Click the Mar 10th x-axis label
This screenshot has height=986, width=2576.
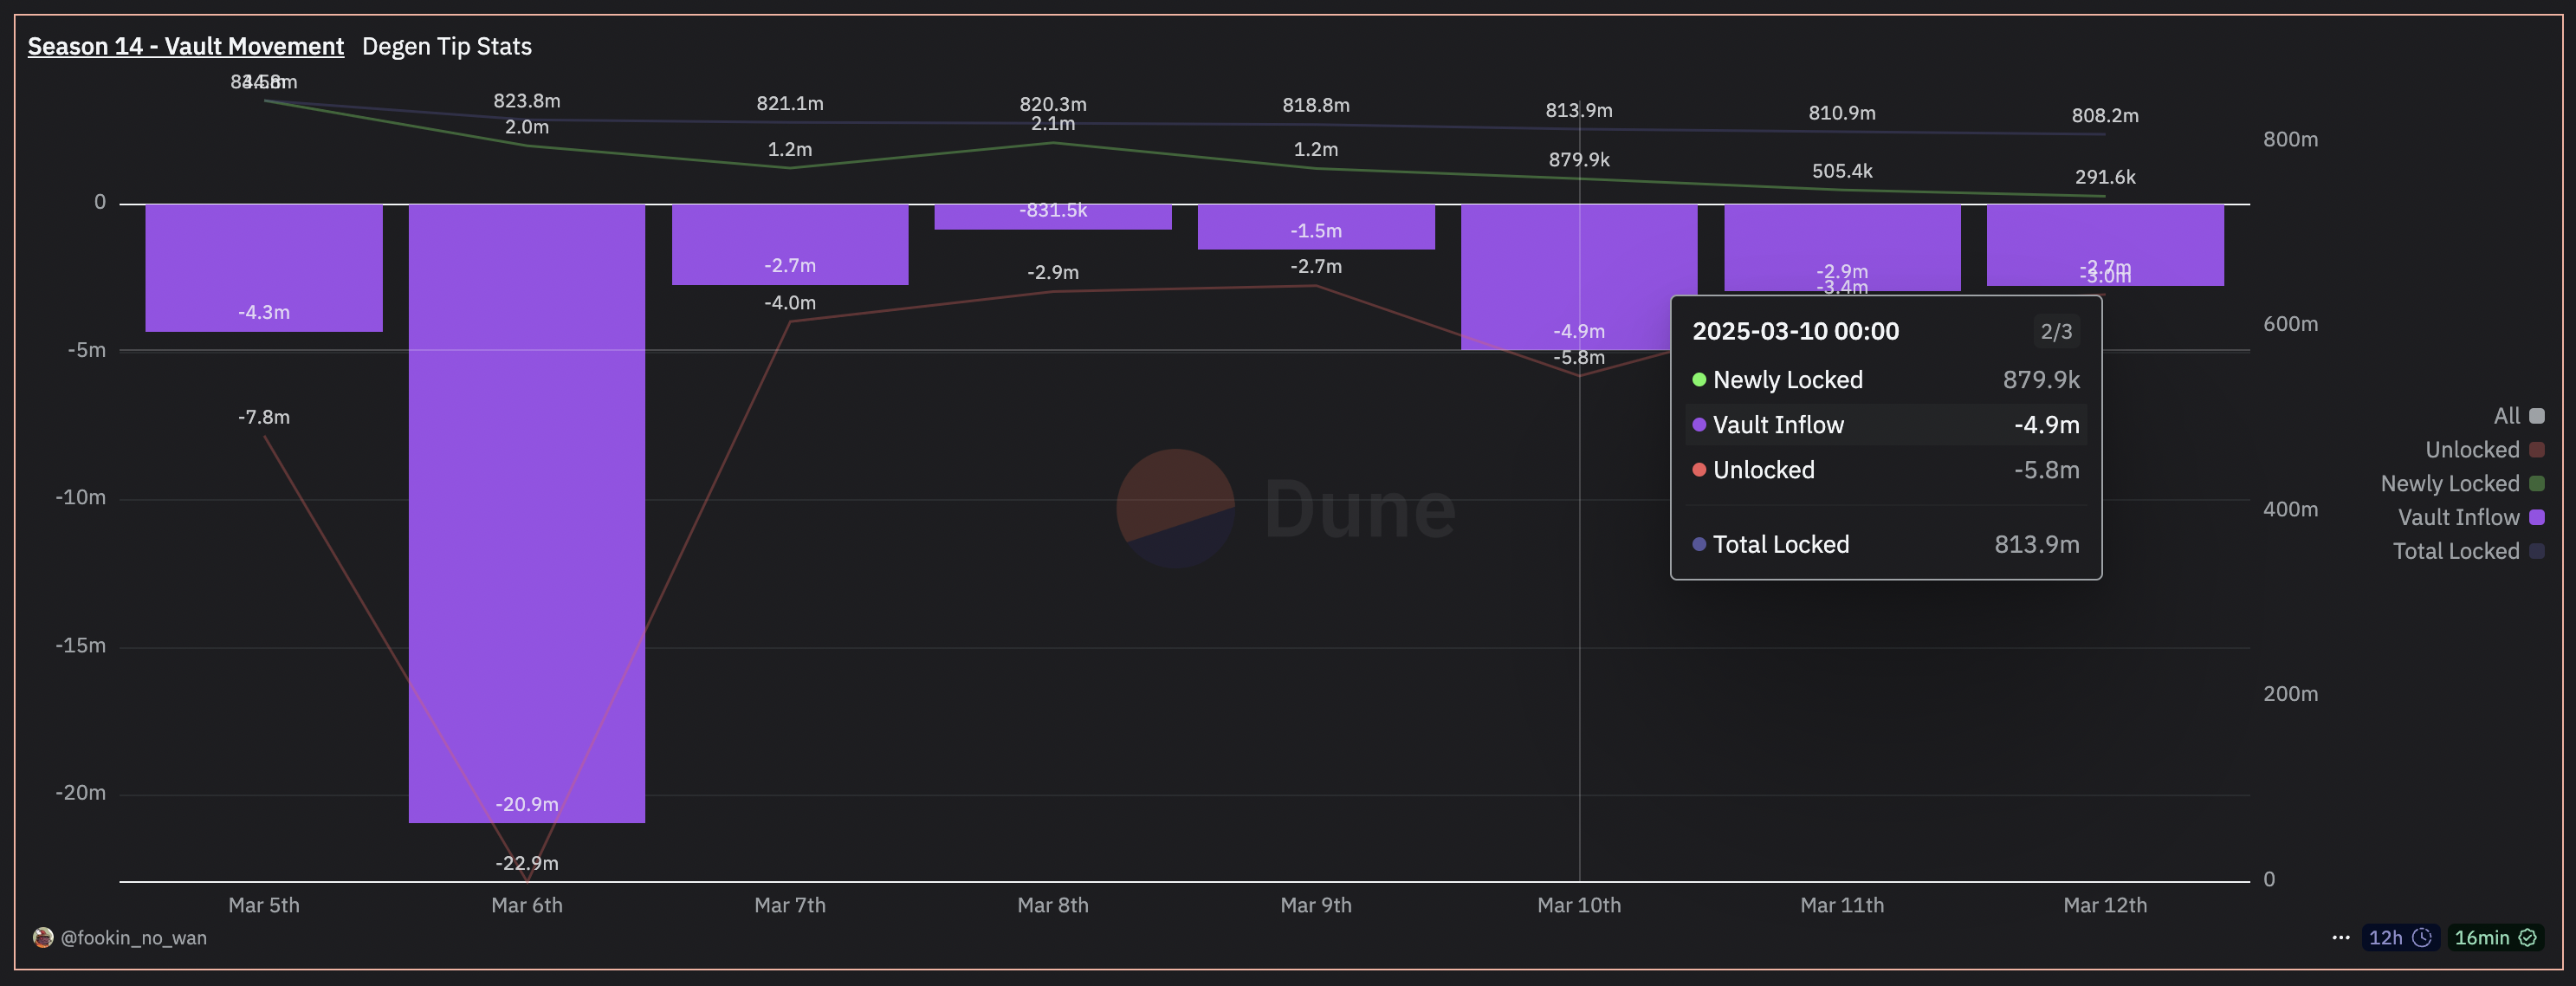tap(1579, 905)
